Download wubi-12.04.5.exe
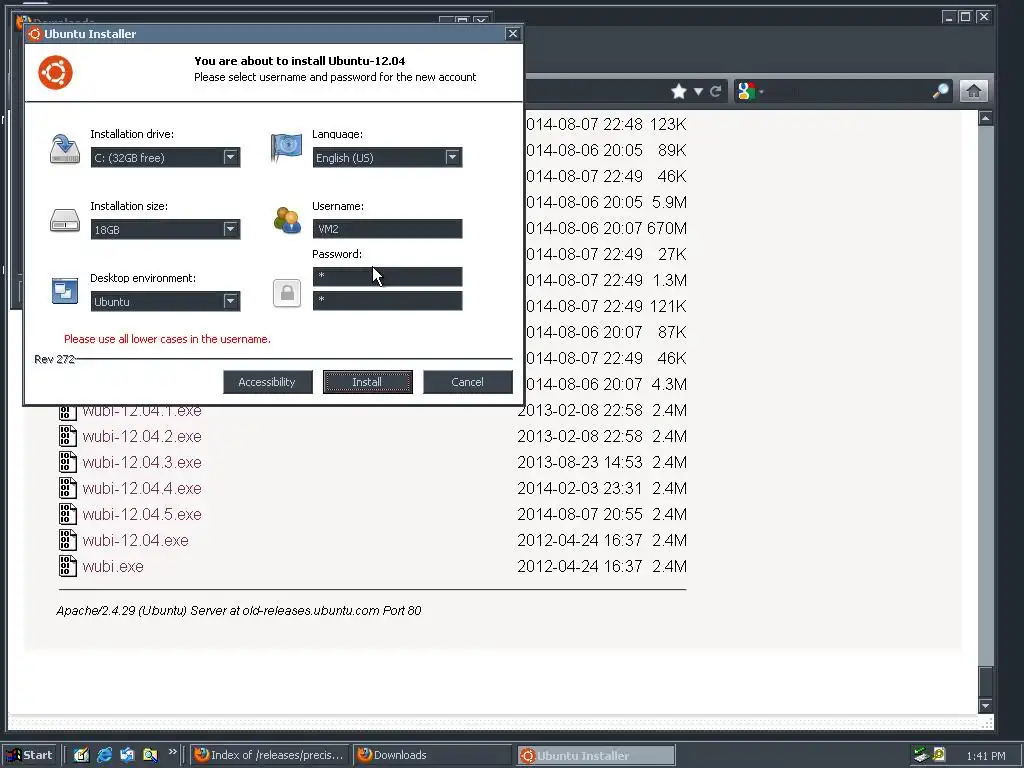Viewport: 1024px width, 768px height. point(142,515)
